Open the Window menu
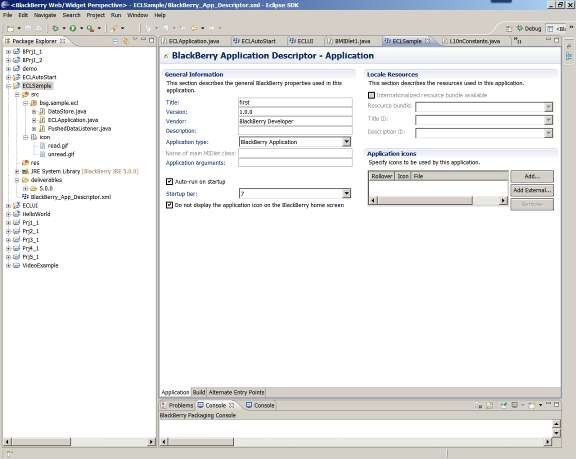The width and height of the screenshot is (576, 459). pos(137,15)
